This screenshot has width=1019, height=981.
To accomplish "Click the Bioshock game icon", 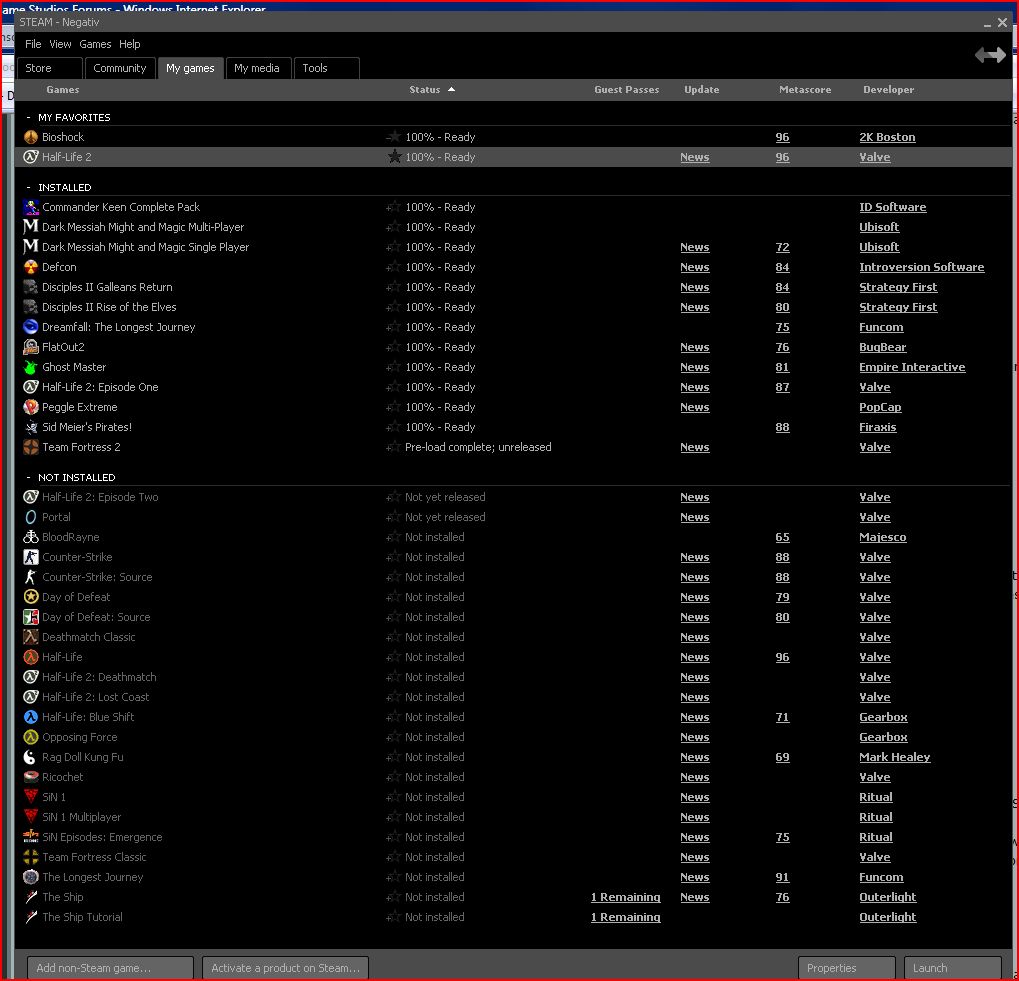I will (x=31, y=137).
